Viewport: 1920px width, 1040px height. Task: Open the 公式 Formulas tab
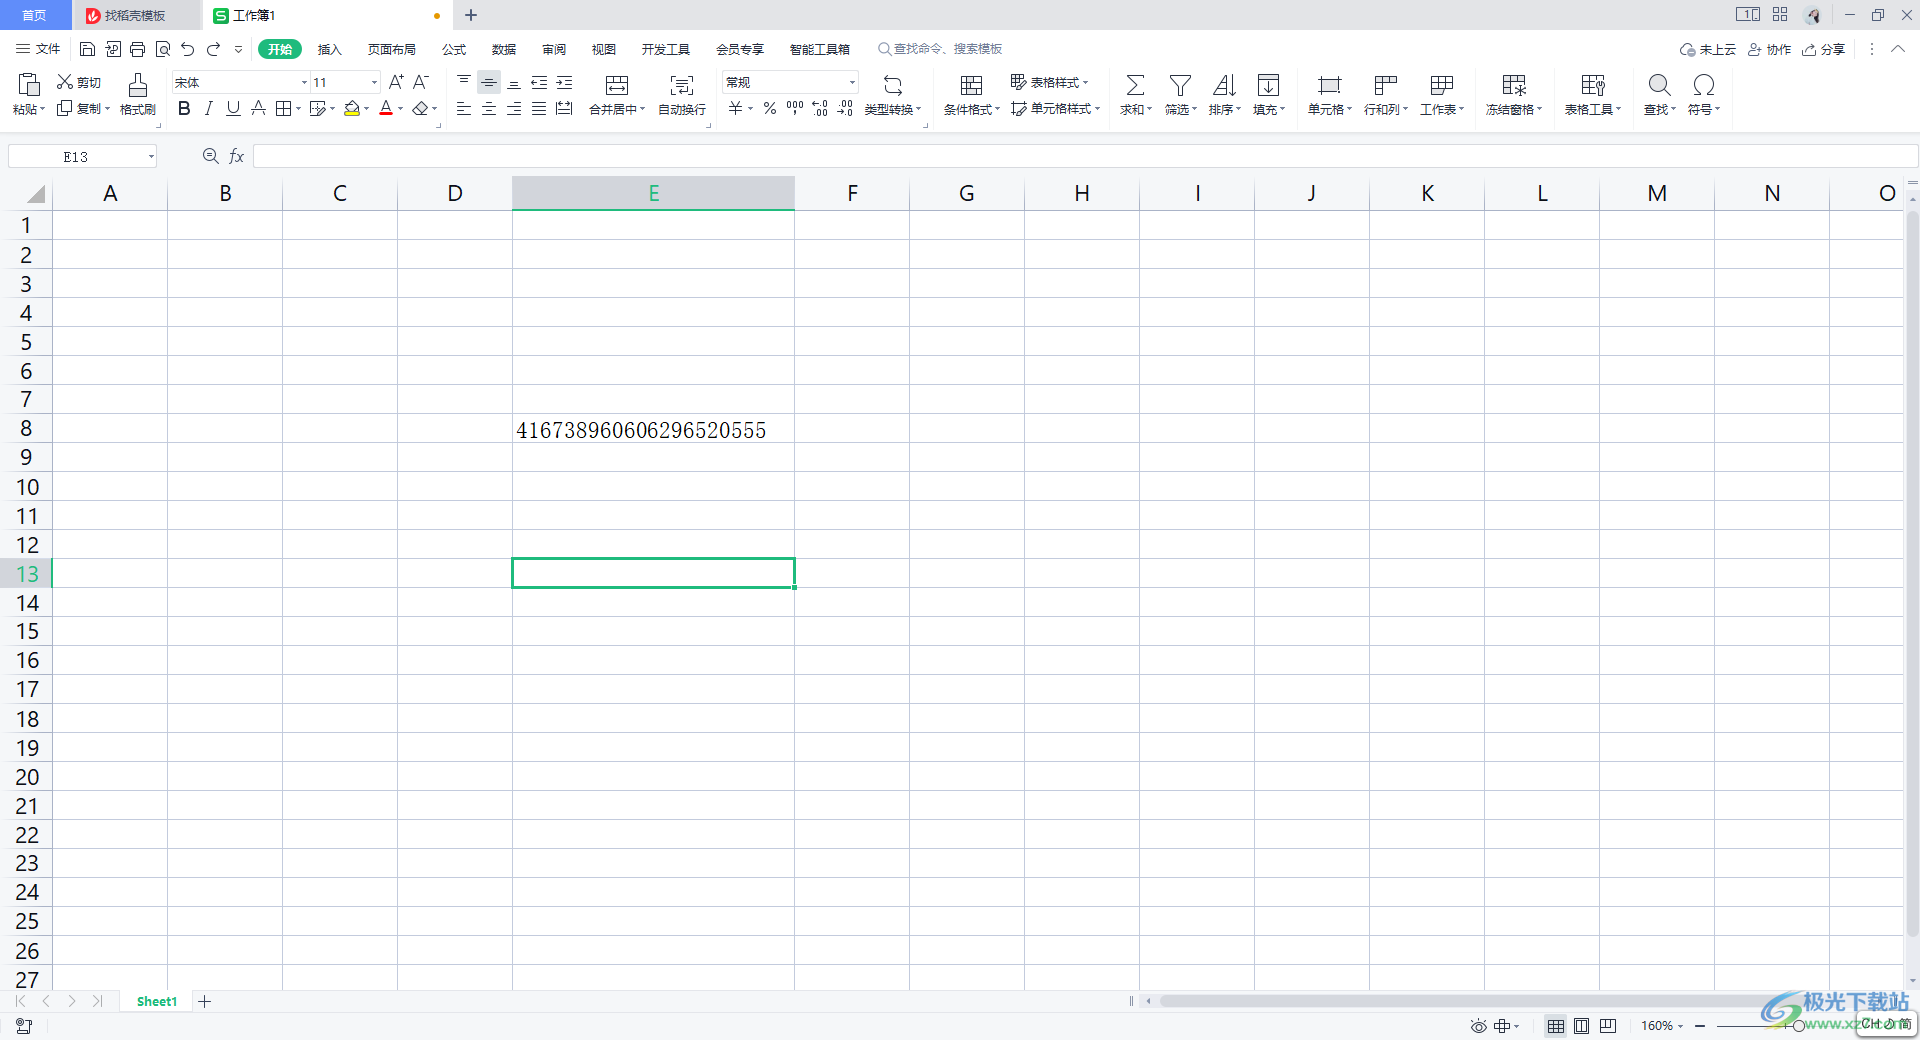(454, 49)
